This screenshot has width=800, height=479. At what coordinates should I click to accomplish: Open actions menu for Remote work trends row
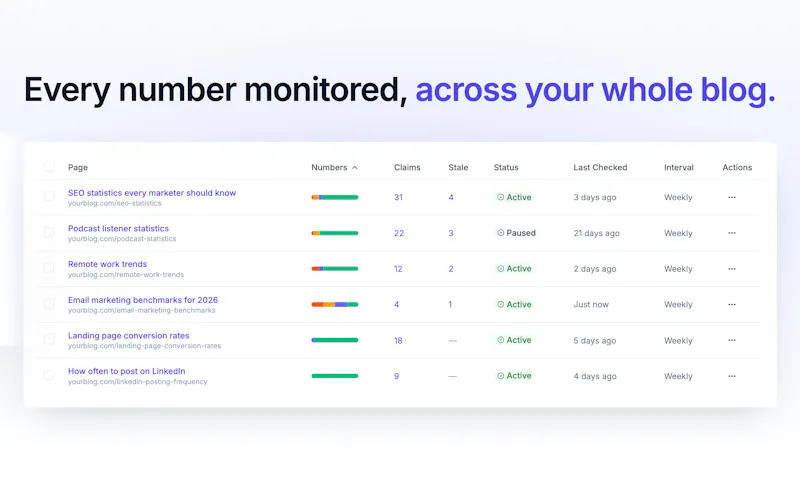[x=732, y=269]
